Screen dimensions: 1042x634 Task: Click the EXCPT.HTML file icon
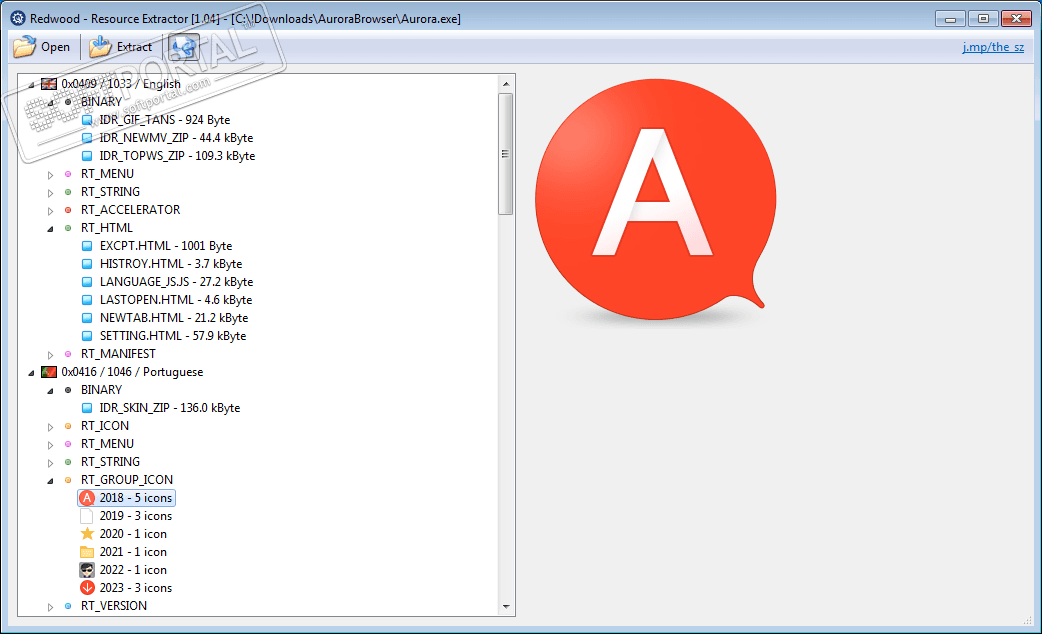pos(87,246)
